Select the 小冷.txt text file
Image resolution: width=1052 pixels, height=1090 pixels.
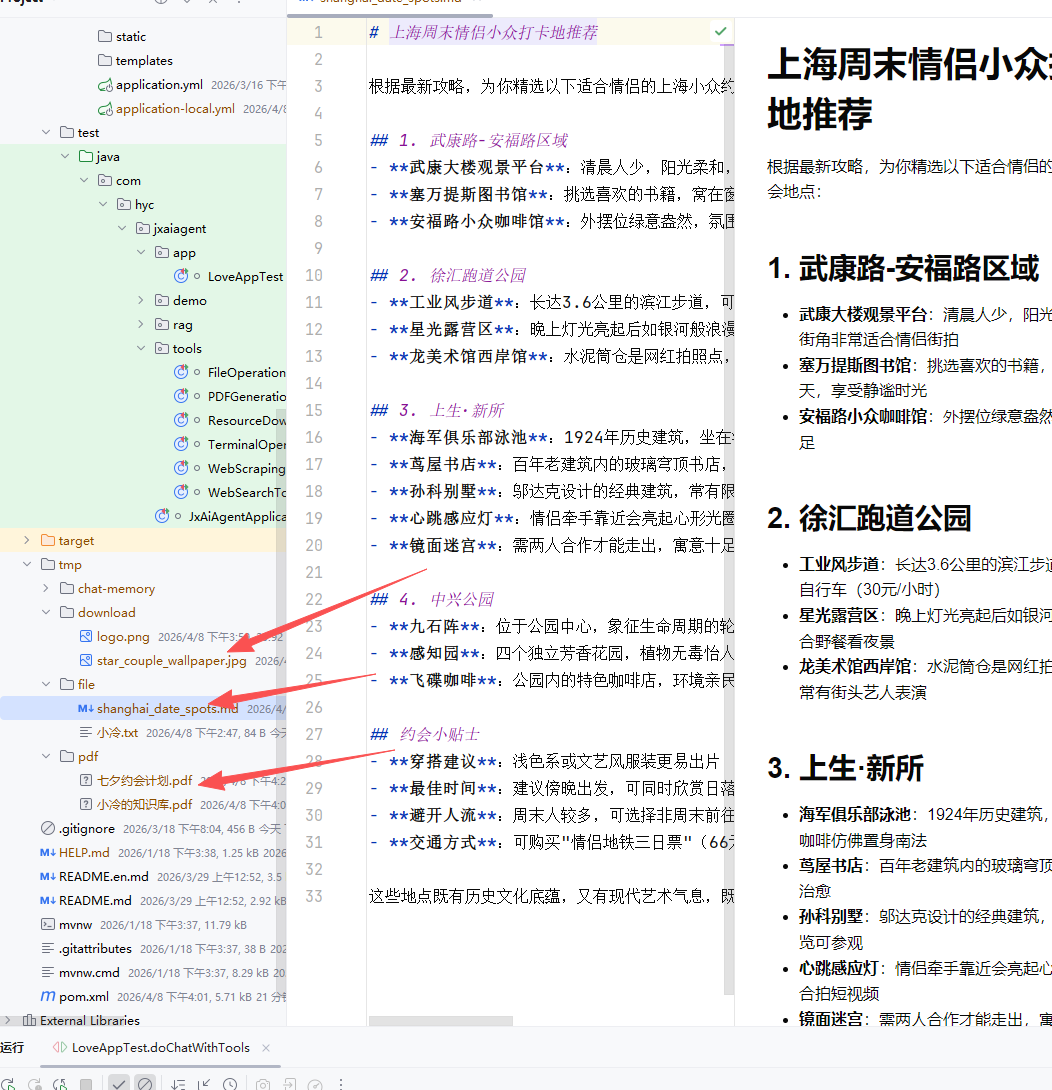117,733
